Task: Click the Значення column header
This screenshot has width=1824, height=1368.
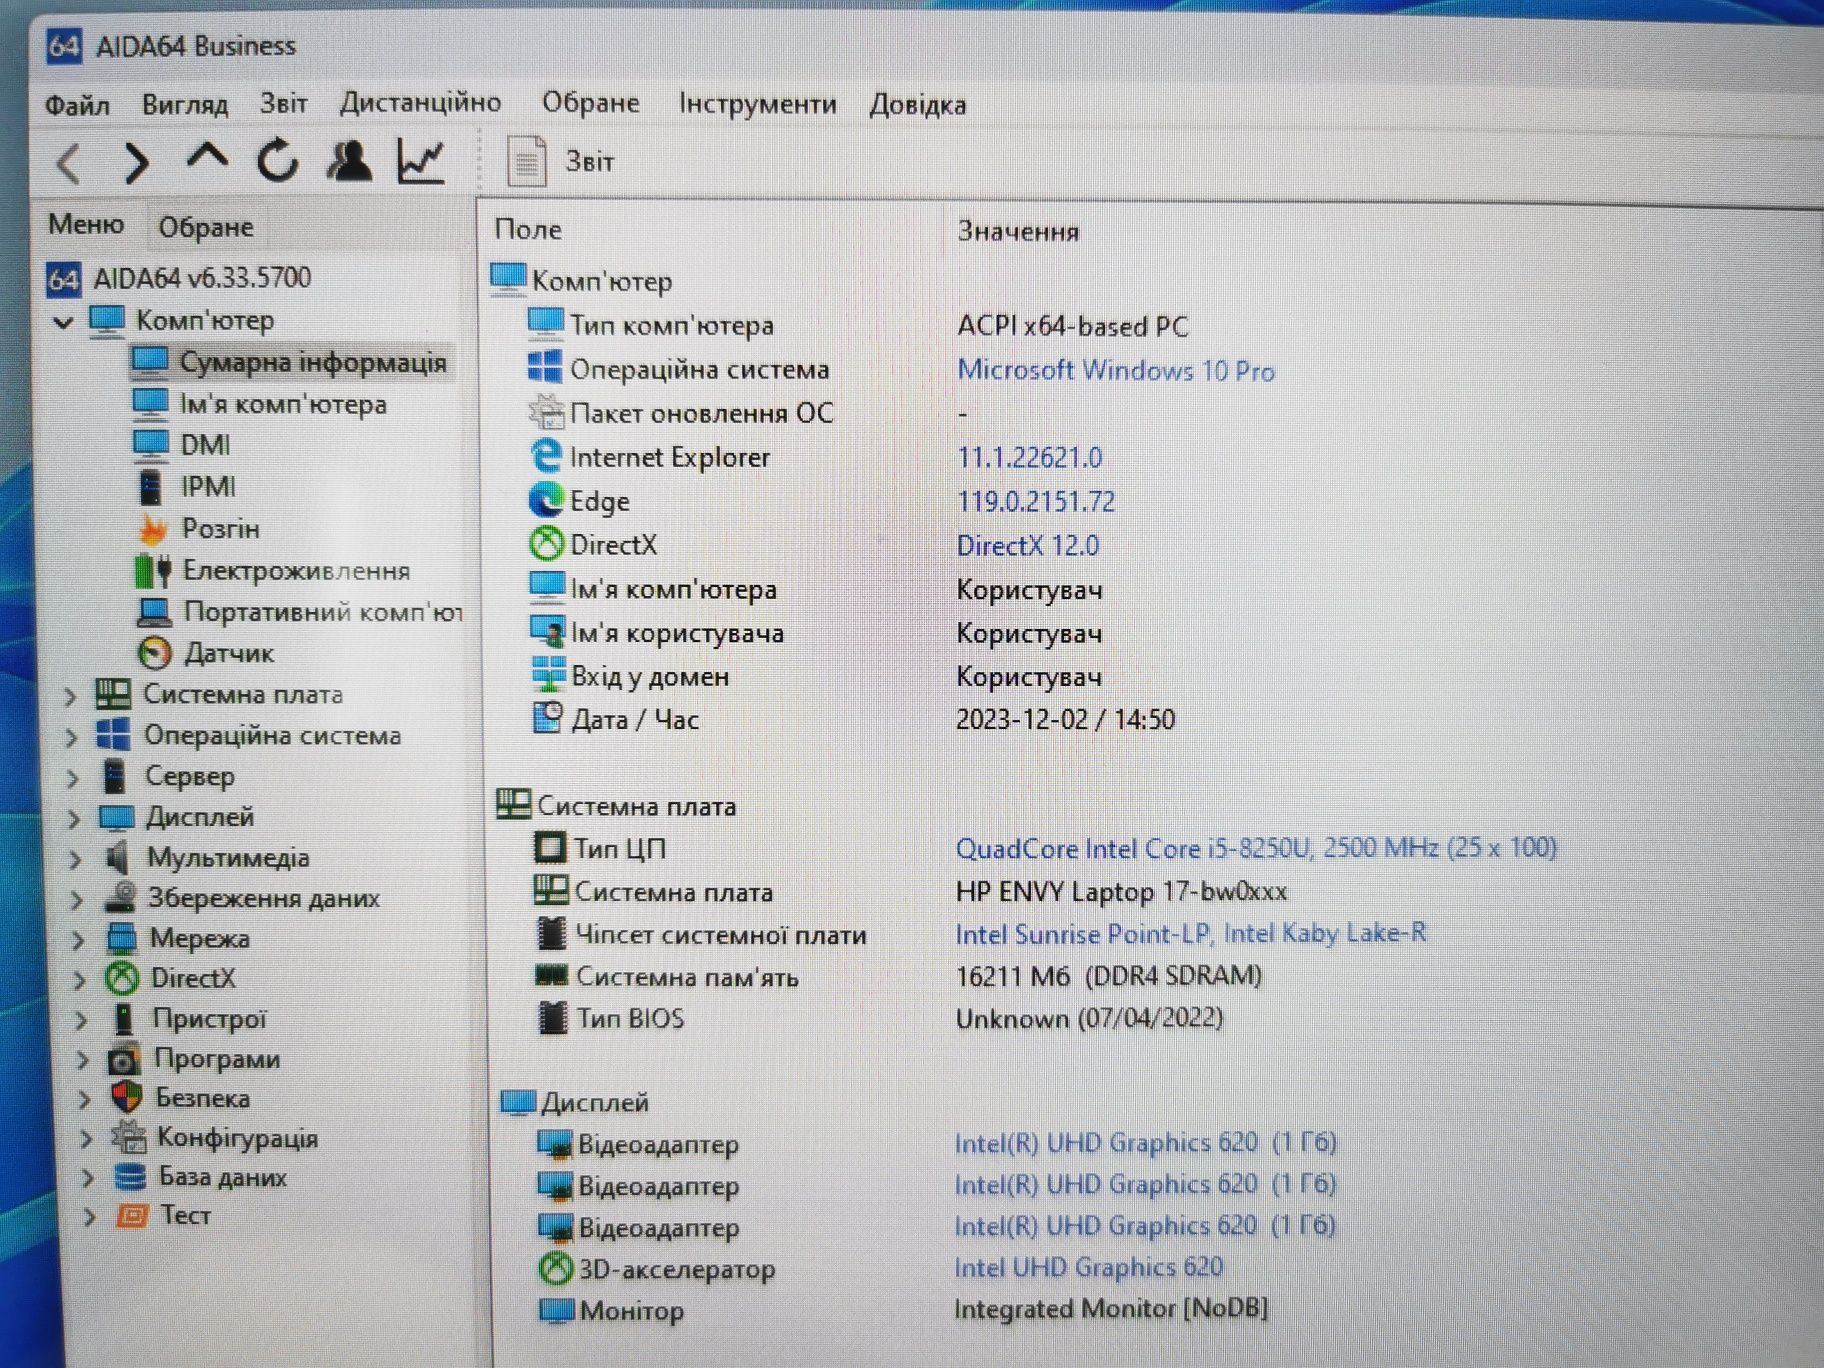Action: tap(1018, 231)
